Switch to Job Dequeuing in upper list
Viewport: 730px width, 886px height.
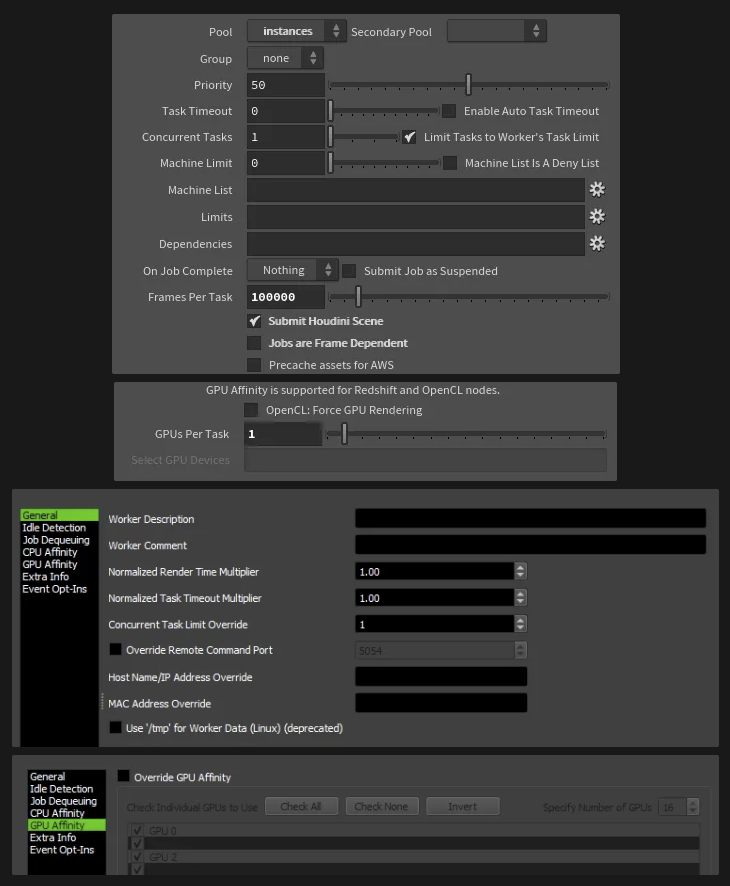point(56,540)
